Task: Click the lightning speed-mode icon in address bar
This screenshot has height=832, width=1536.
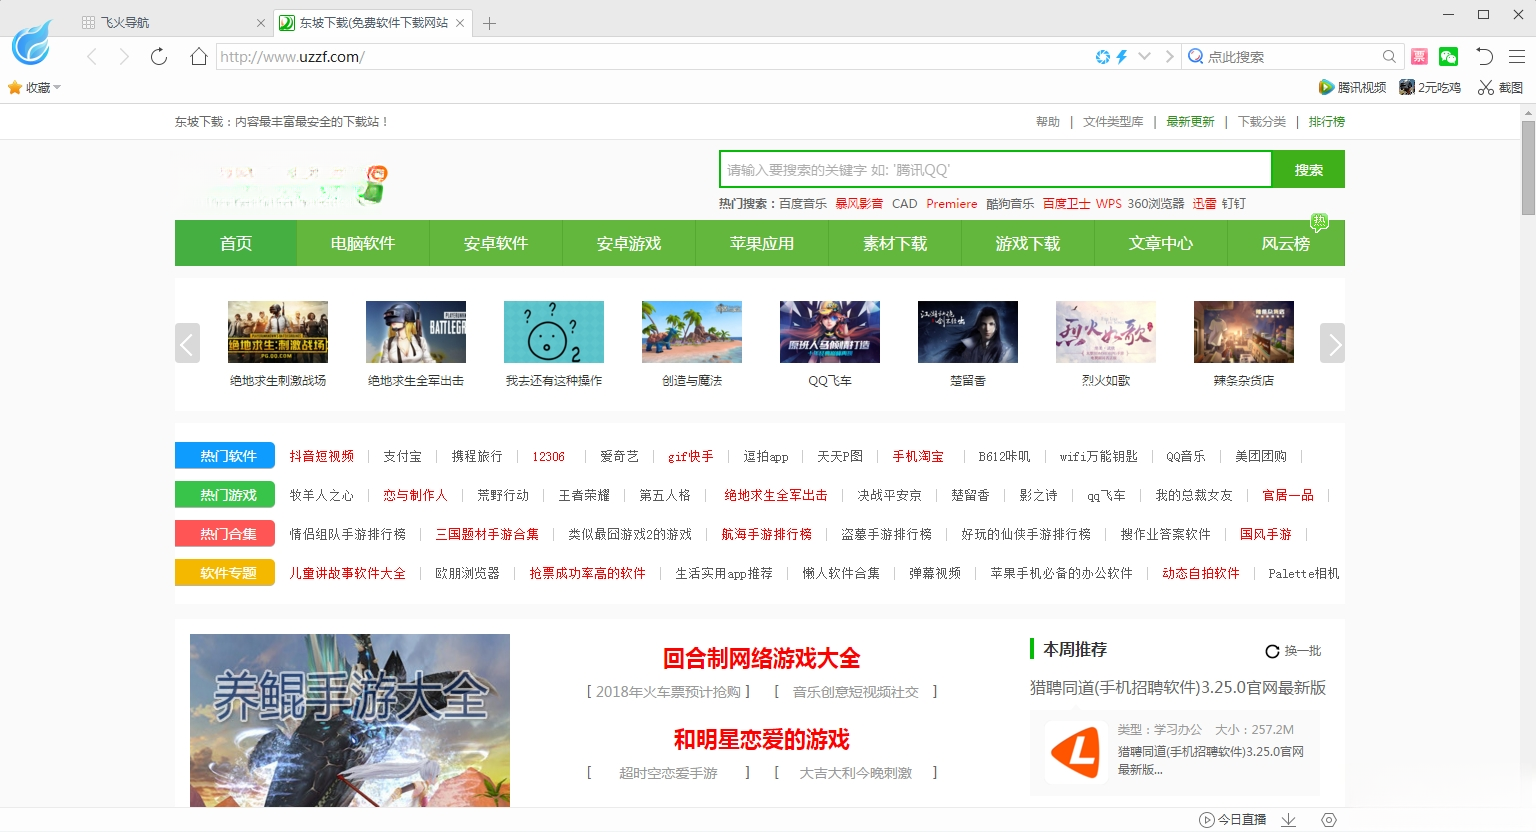Action: (1122, 57)
